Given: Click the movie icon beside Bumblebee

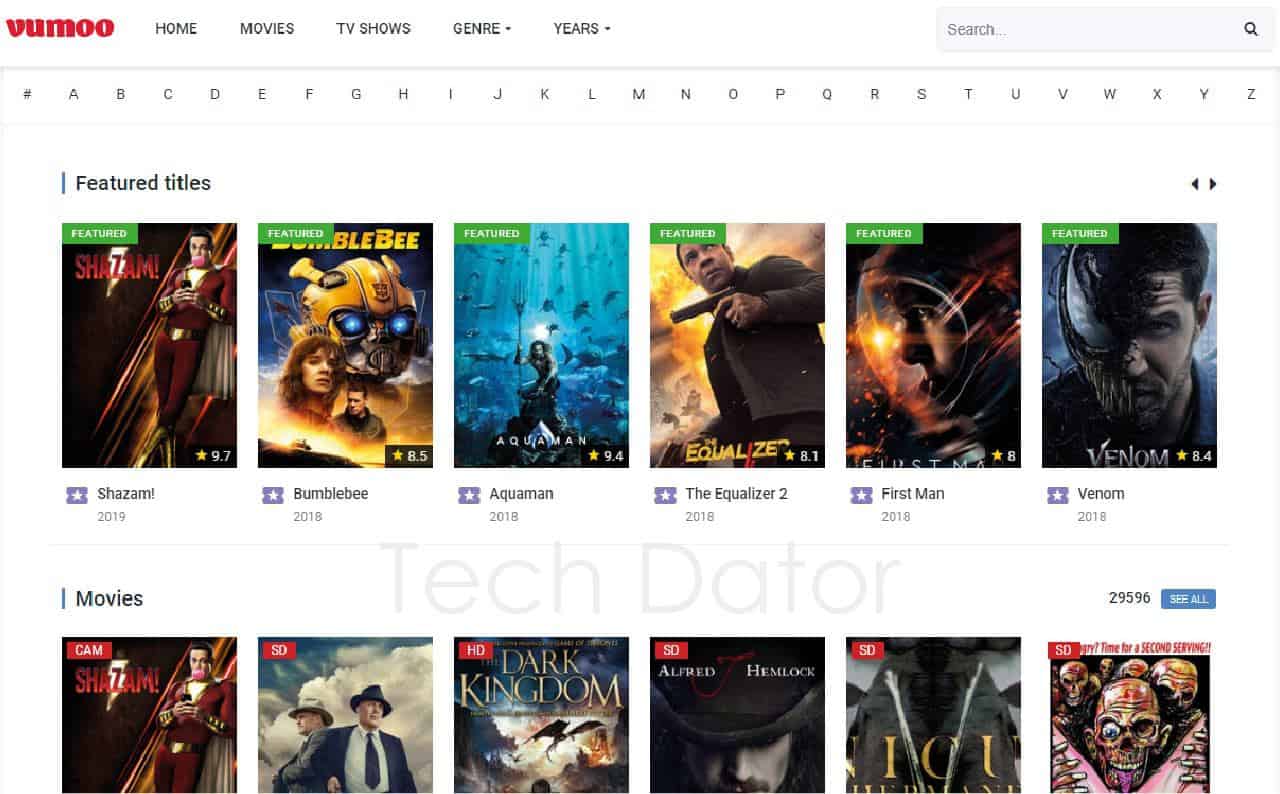Looking at the screenshot, I should (x=273, y=495).
